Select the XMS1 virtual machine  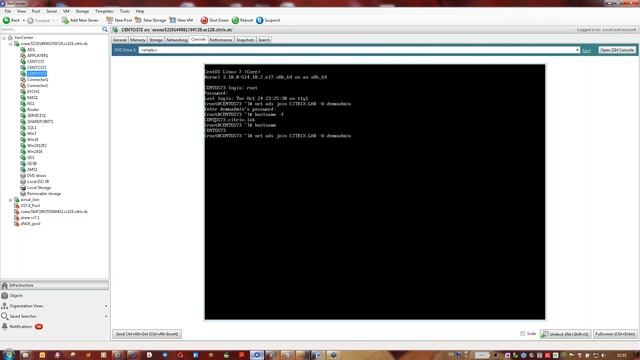32,169
